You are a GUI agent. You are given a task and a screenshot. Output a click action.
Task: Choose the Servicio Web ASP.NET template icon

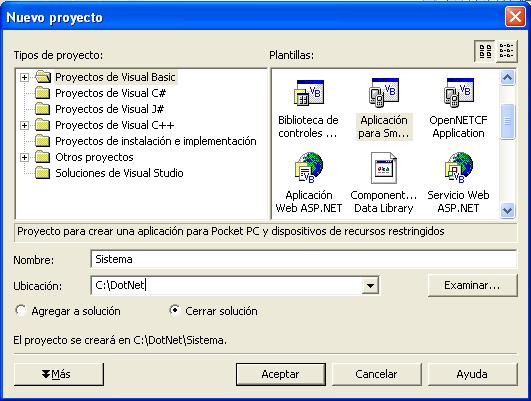coord(459,168)
